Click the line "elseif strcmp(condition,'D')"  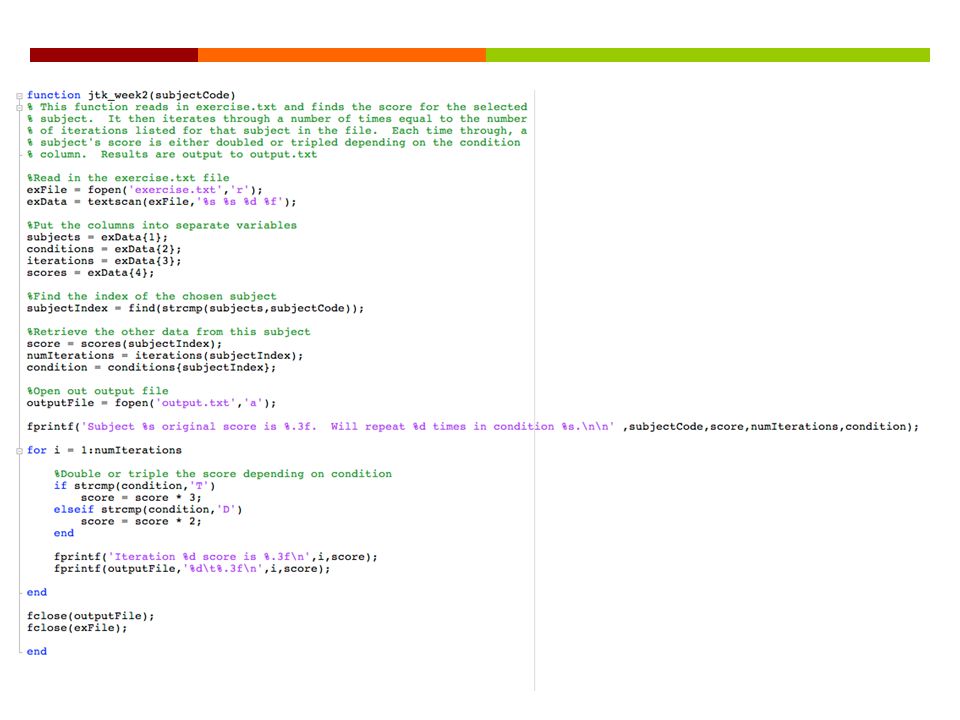tap(148, 509)
